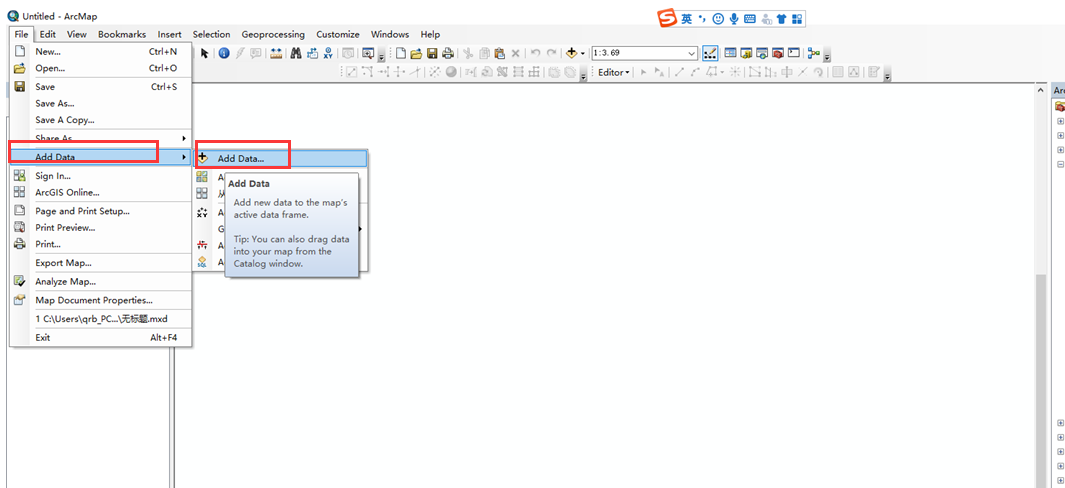This screenshot has width=1065, height=488.
Task: Select Open... in the File menu
Action: point(100,68)
